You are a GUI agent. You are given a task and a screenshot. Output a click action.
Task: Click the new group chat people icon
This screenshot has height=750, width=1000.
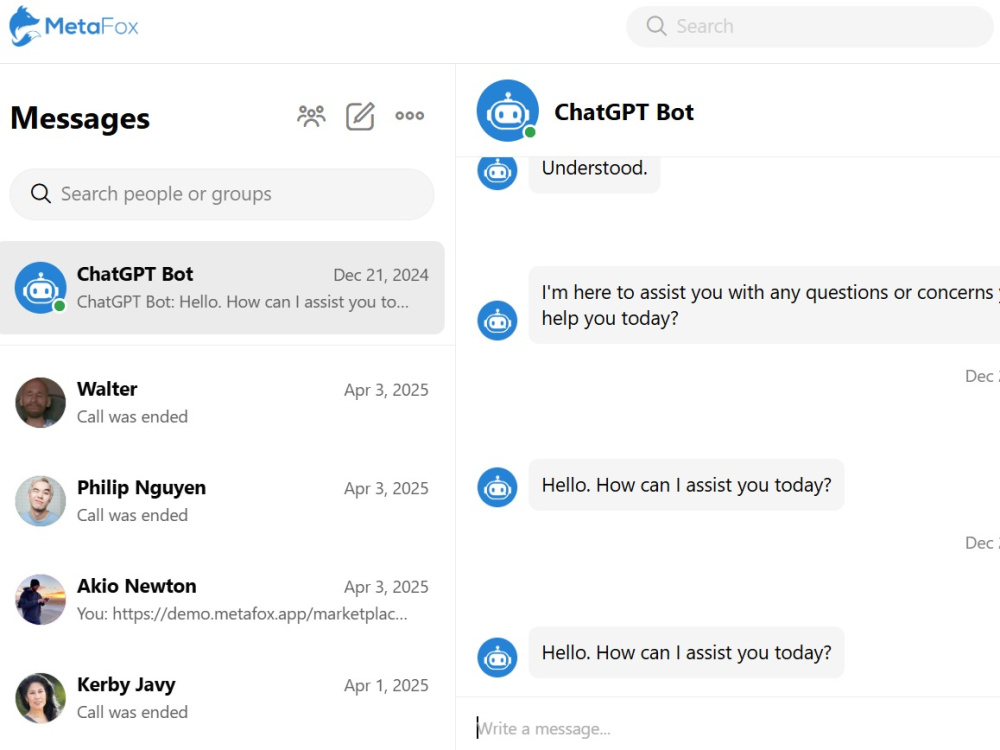(311, 116)
